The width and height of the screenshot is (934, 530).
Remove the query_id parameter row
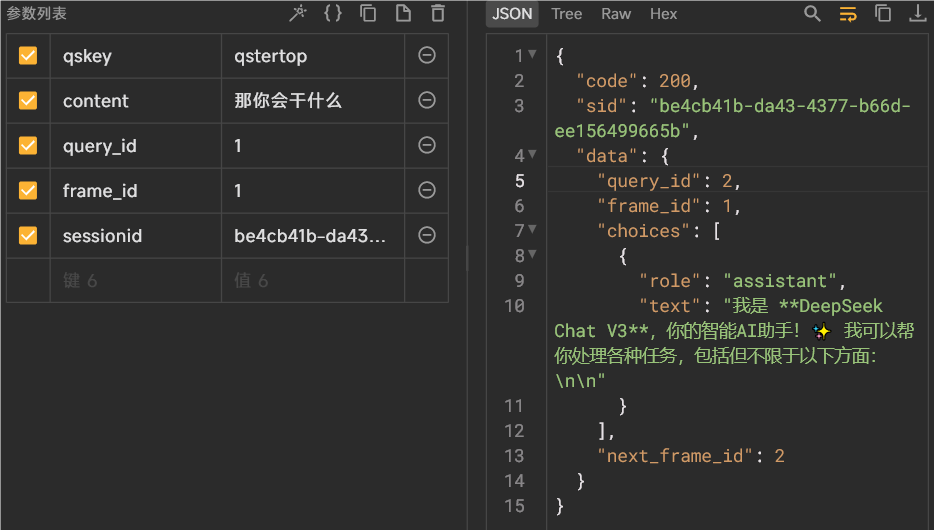[426, 145]
